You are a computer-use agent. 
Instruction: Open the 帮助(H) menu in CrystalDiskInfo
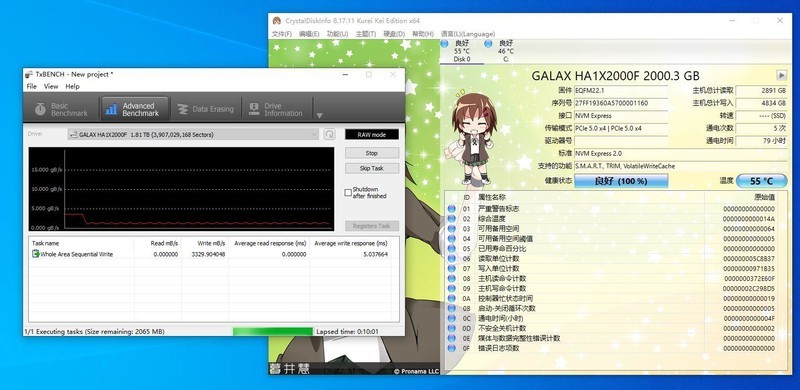coord(422,34)
